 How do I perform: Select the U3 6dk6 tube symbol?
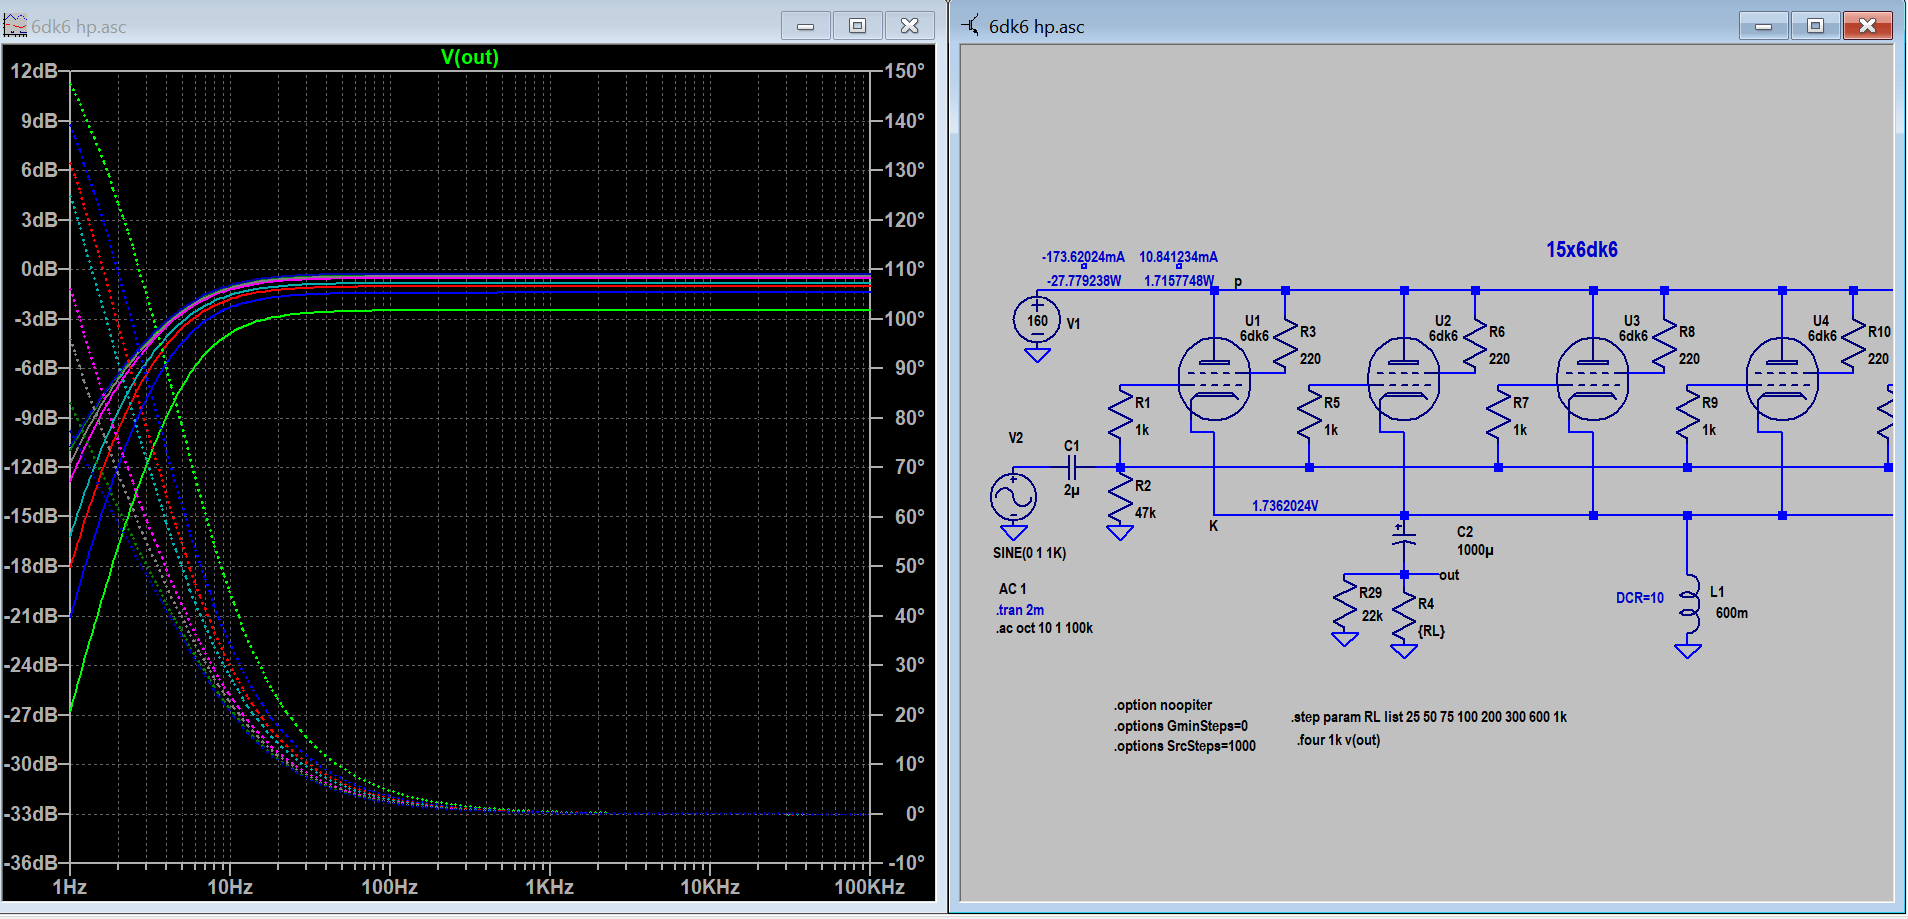click(x=1592, y=379)
